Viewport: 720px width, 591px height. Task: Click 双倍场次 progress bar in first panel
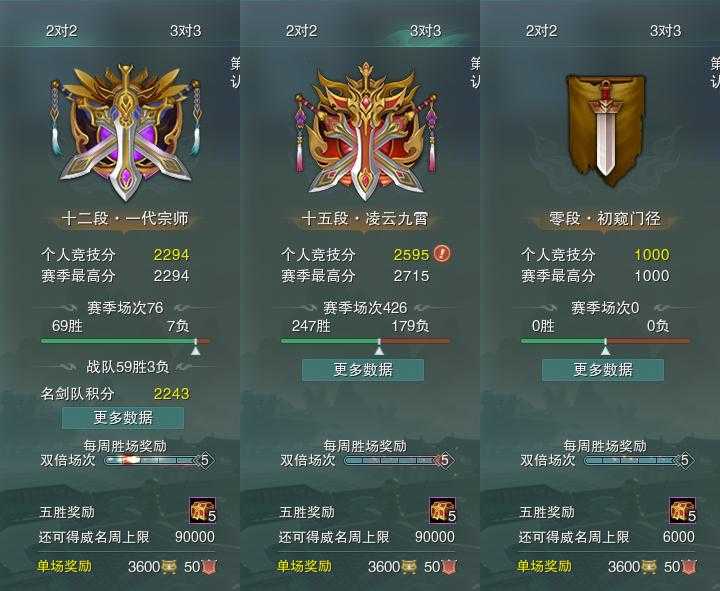tap(158, 460)
